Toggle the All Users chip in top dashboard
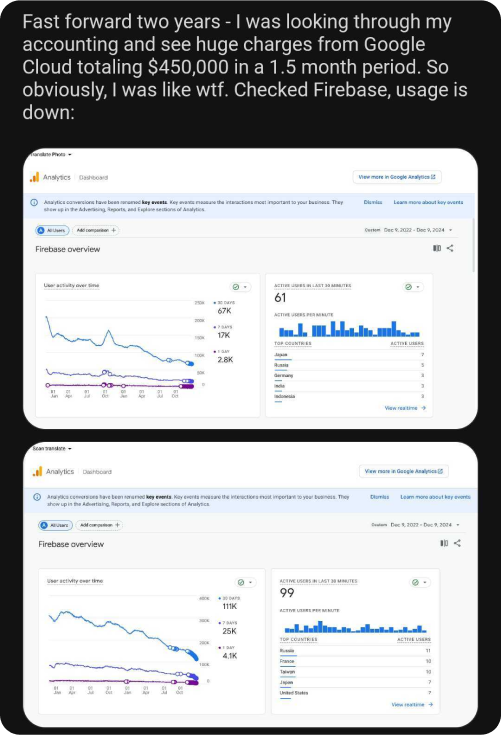Image resolution: width=501 pixels, height=735 pixels. coord(52,230)
